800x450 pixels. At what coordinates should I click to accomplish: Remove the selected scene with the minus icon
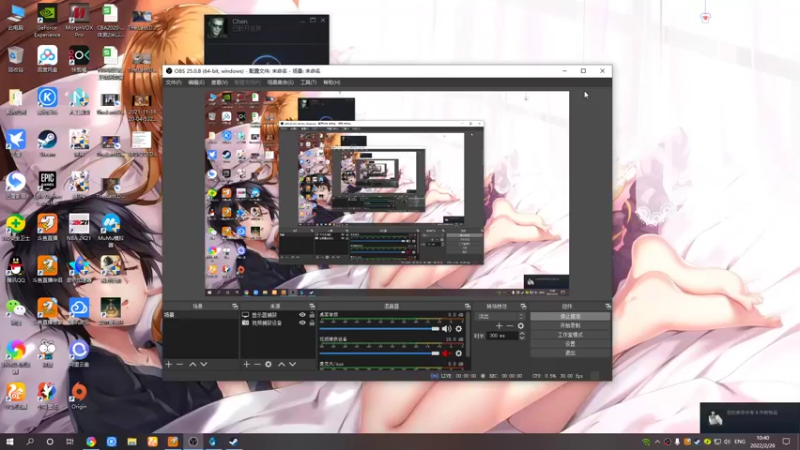point(180,364)
